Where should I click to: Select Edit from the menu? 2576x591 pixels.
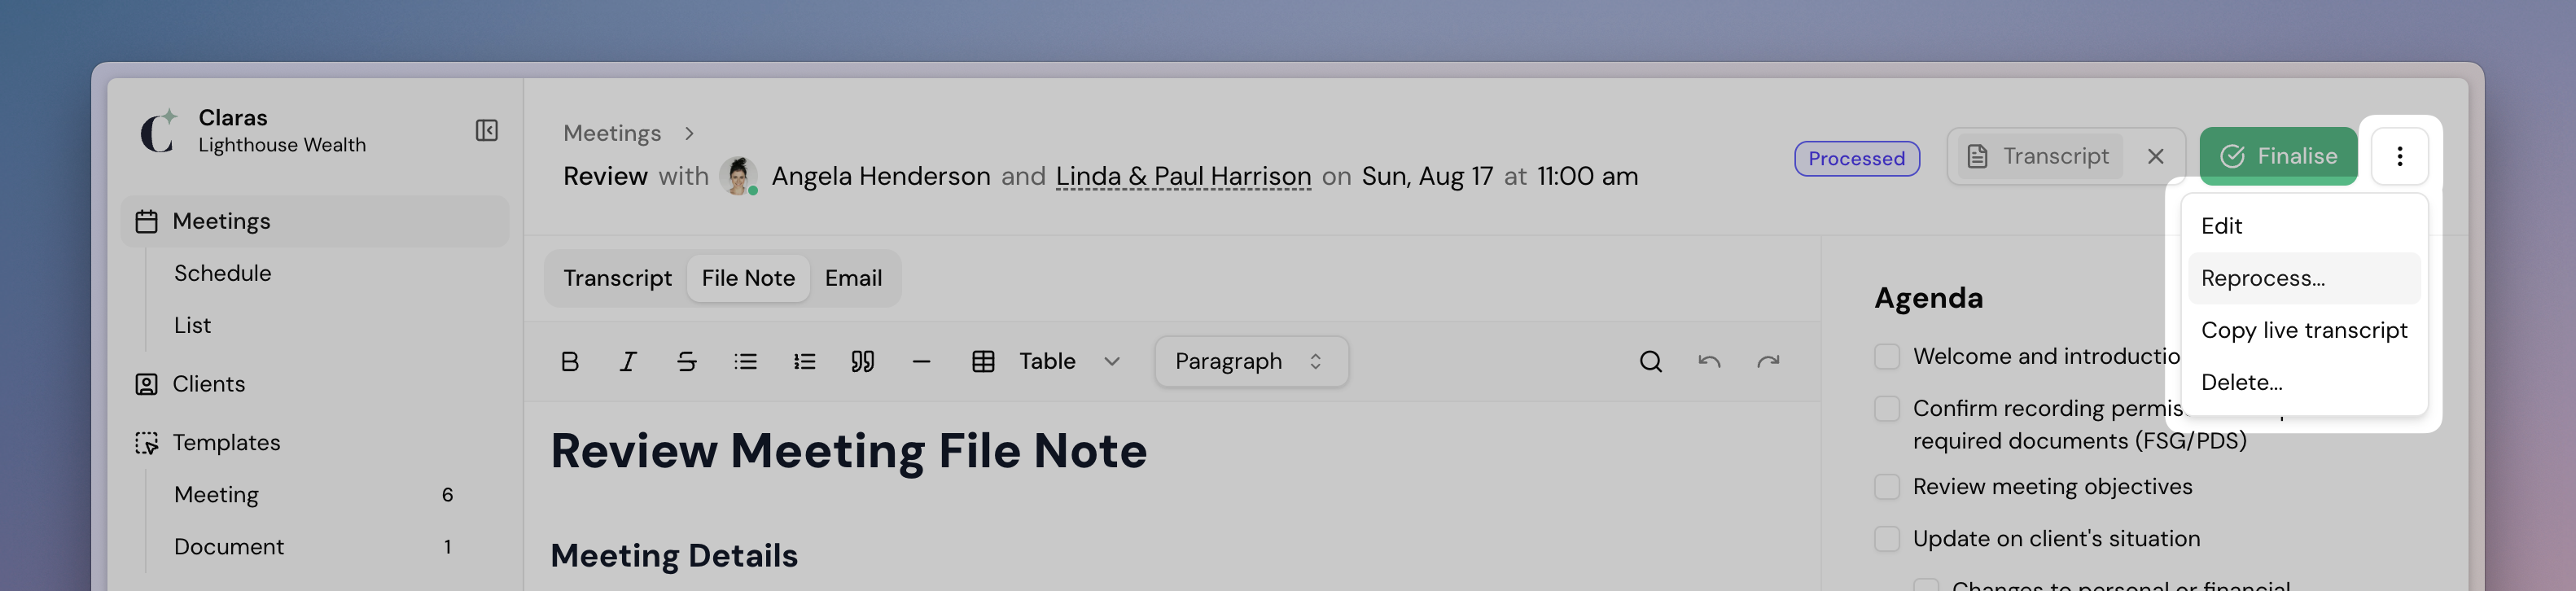(2304, 226)
